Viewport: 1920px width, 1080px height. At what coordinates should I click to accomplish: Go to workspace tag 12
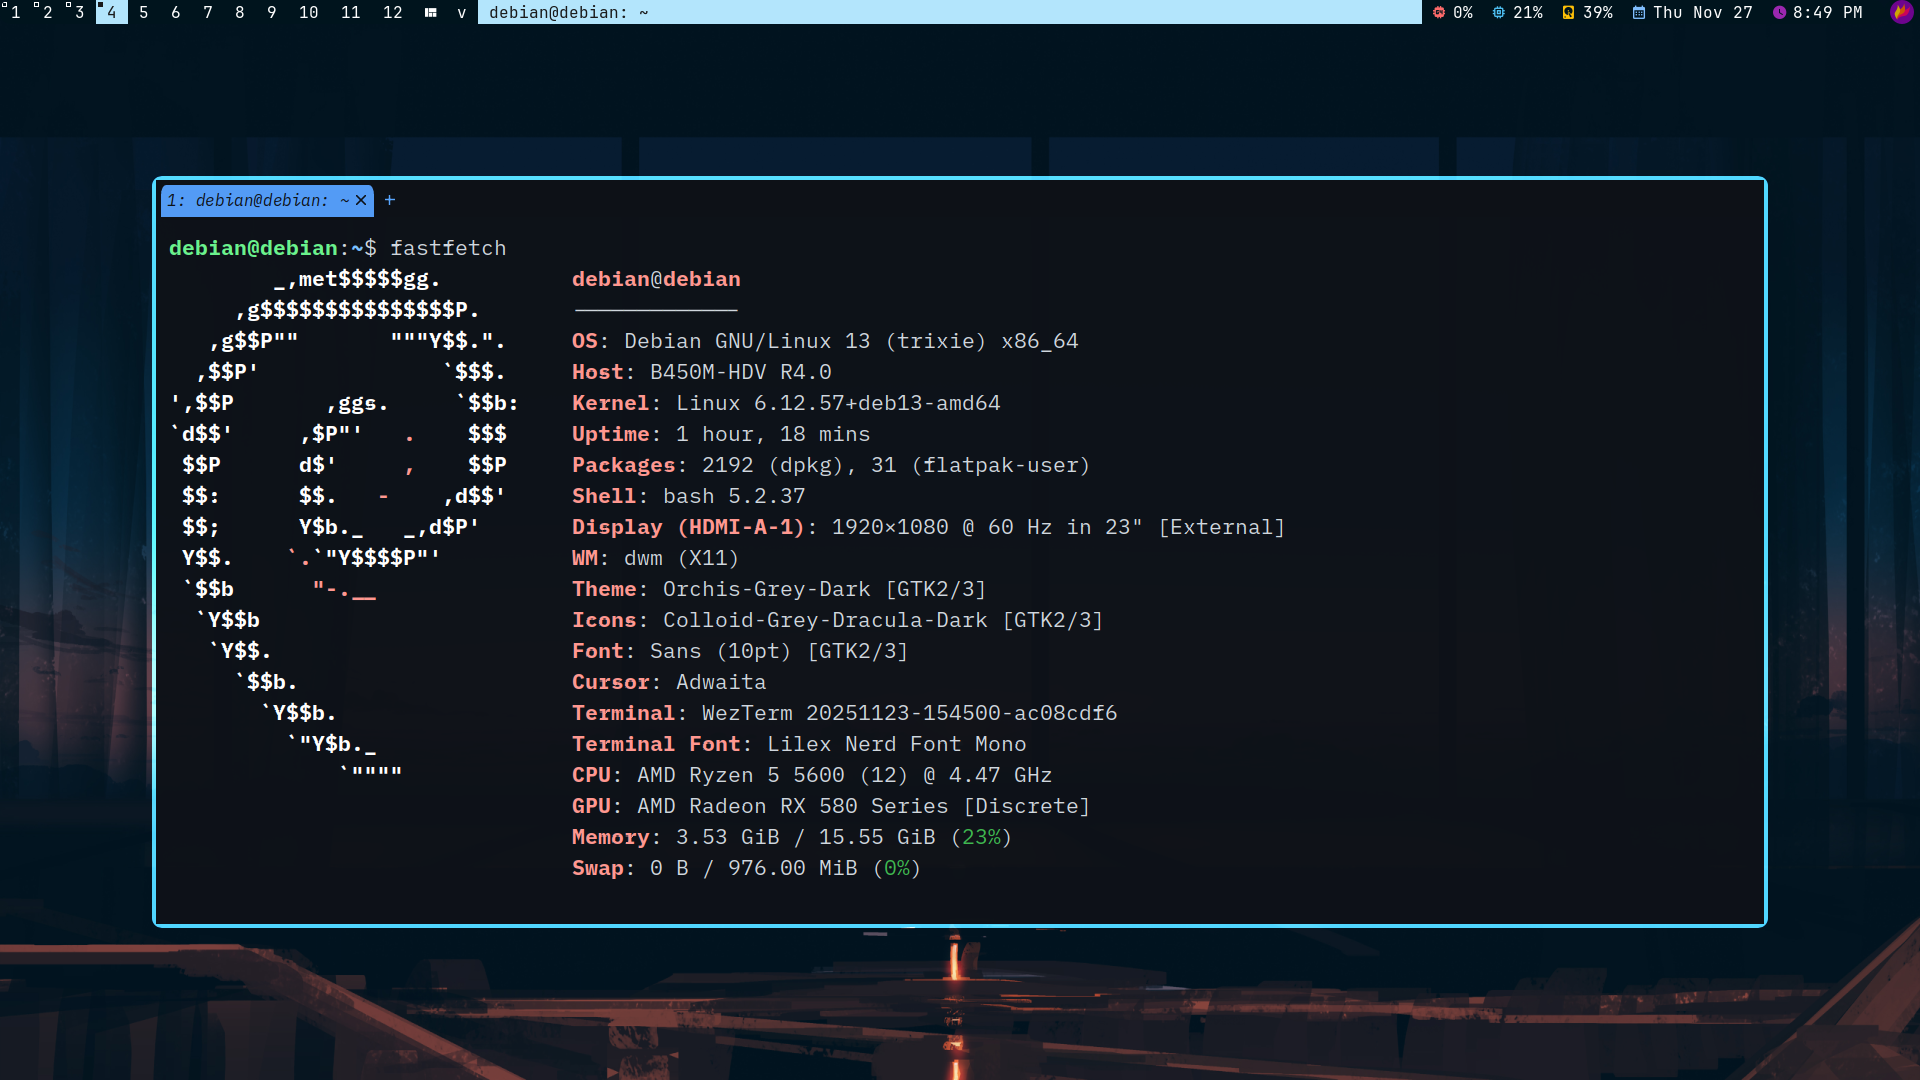point(392,12)
